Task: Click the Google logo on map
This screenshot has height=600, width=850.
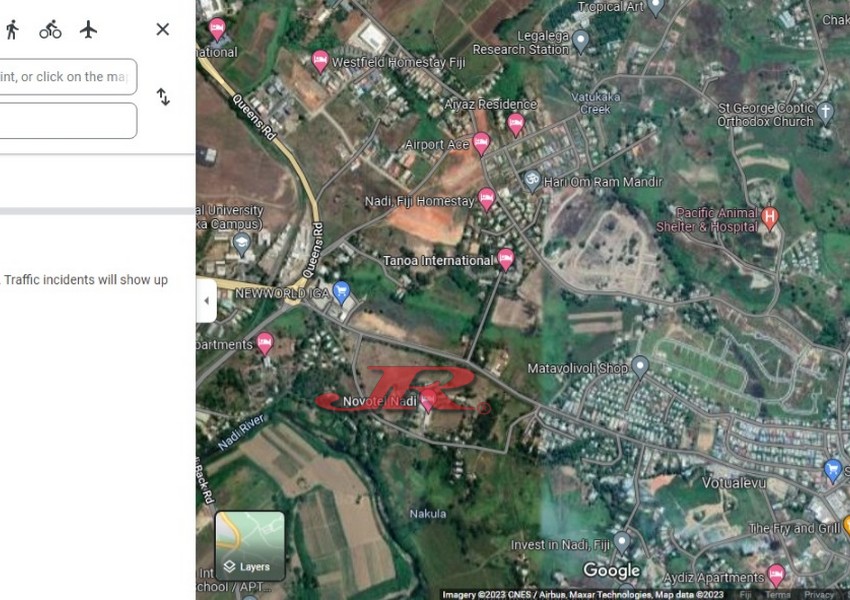Action: [x=611, y=571]
